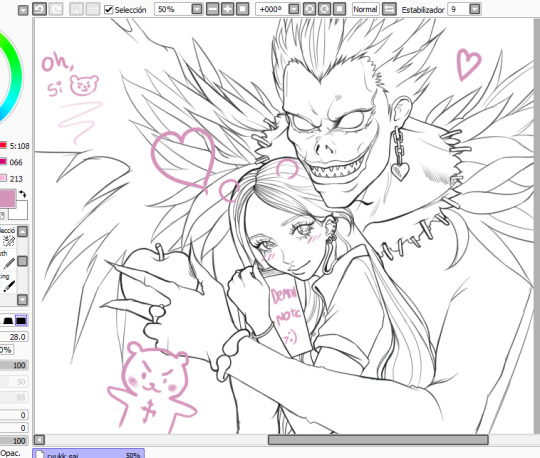Open the Estabilizador dropdown arrow
Screen dimensions: 540x458
click(x=475, y=9)
